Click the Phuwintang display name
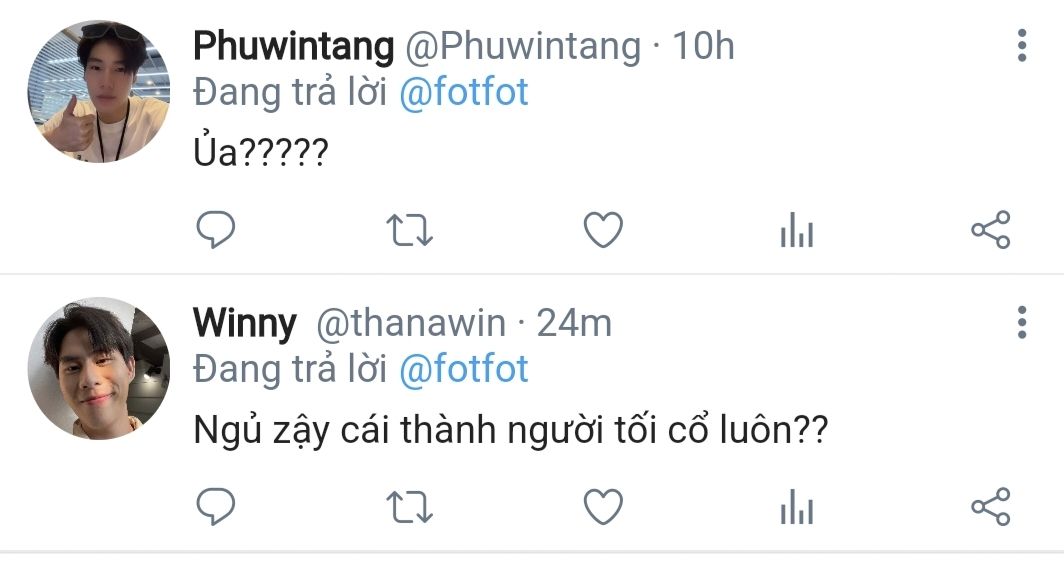 293,46
